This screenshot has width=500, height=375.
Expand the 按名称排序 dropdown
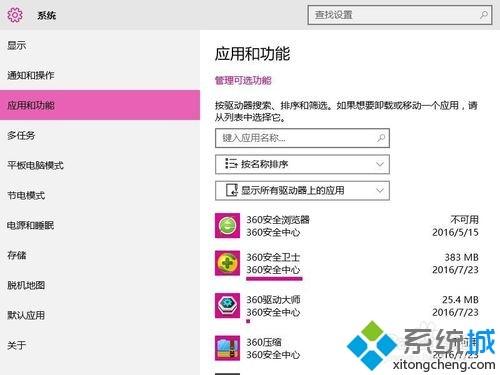click(x=302, y=164)
